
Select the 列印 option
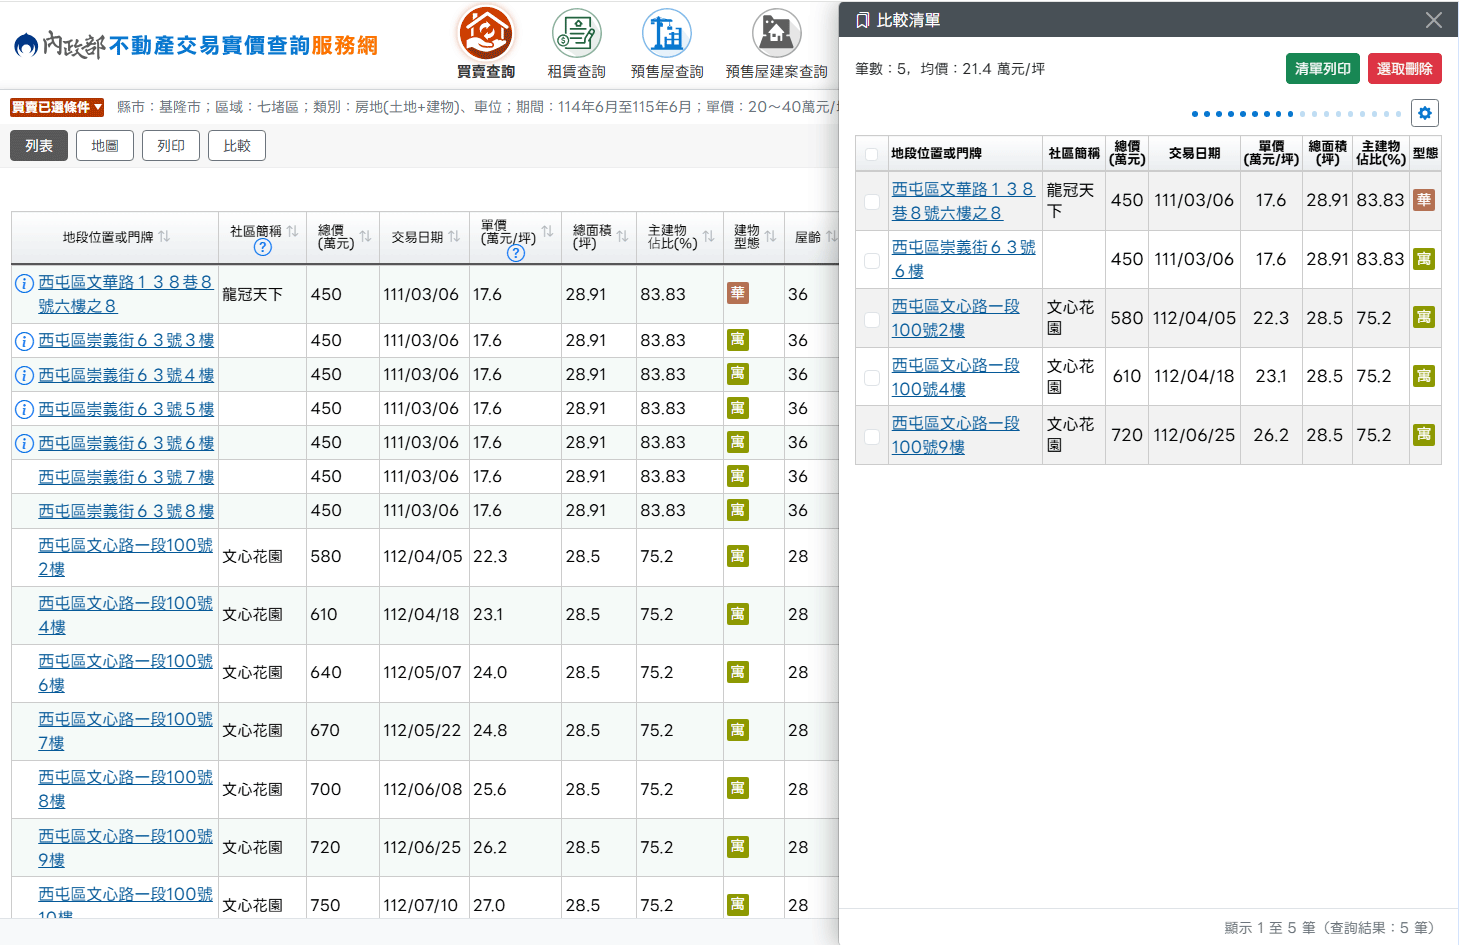point(171,146)
